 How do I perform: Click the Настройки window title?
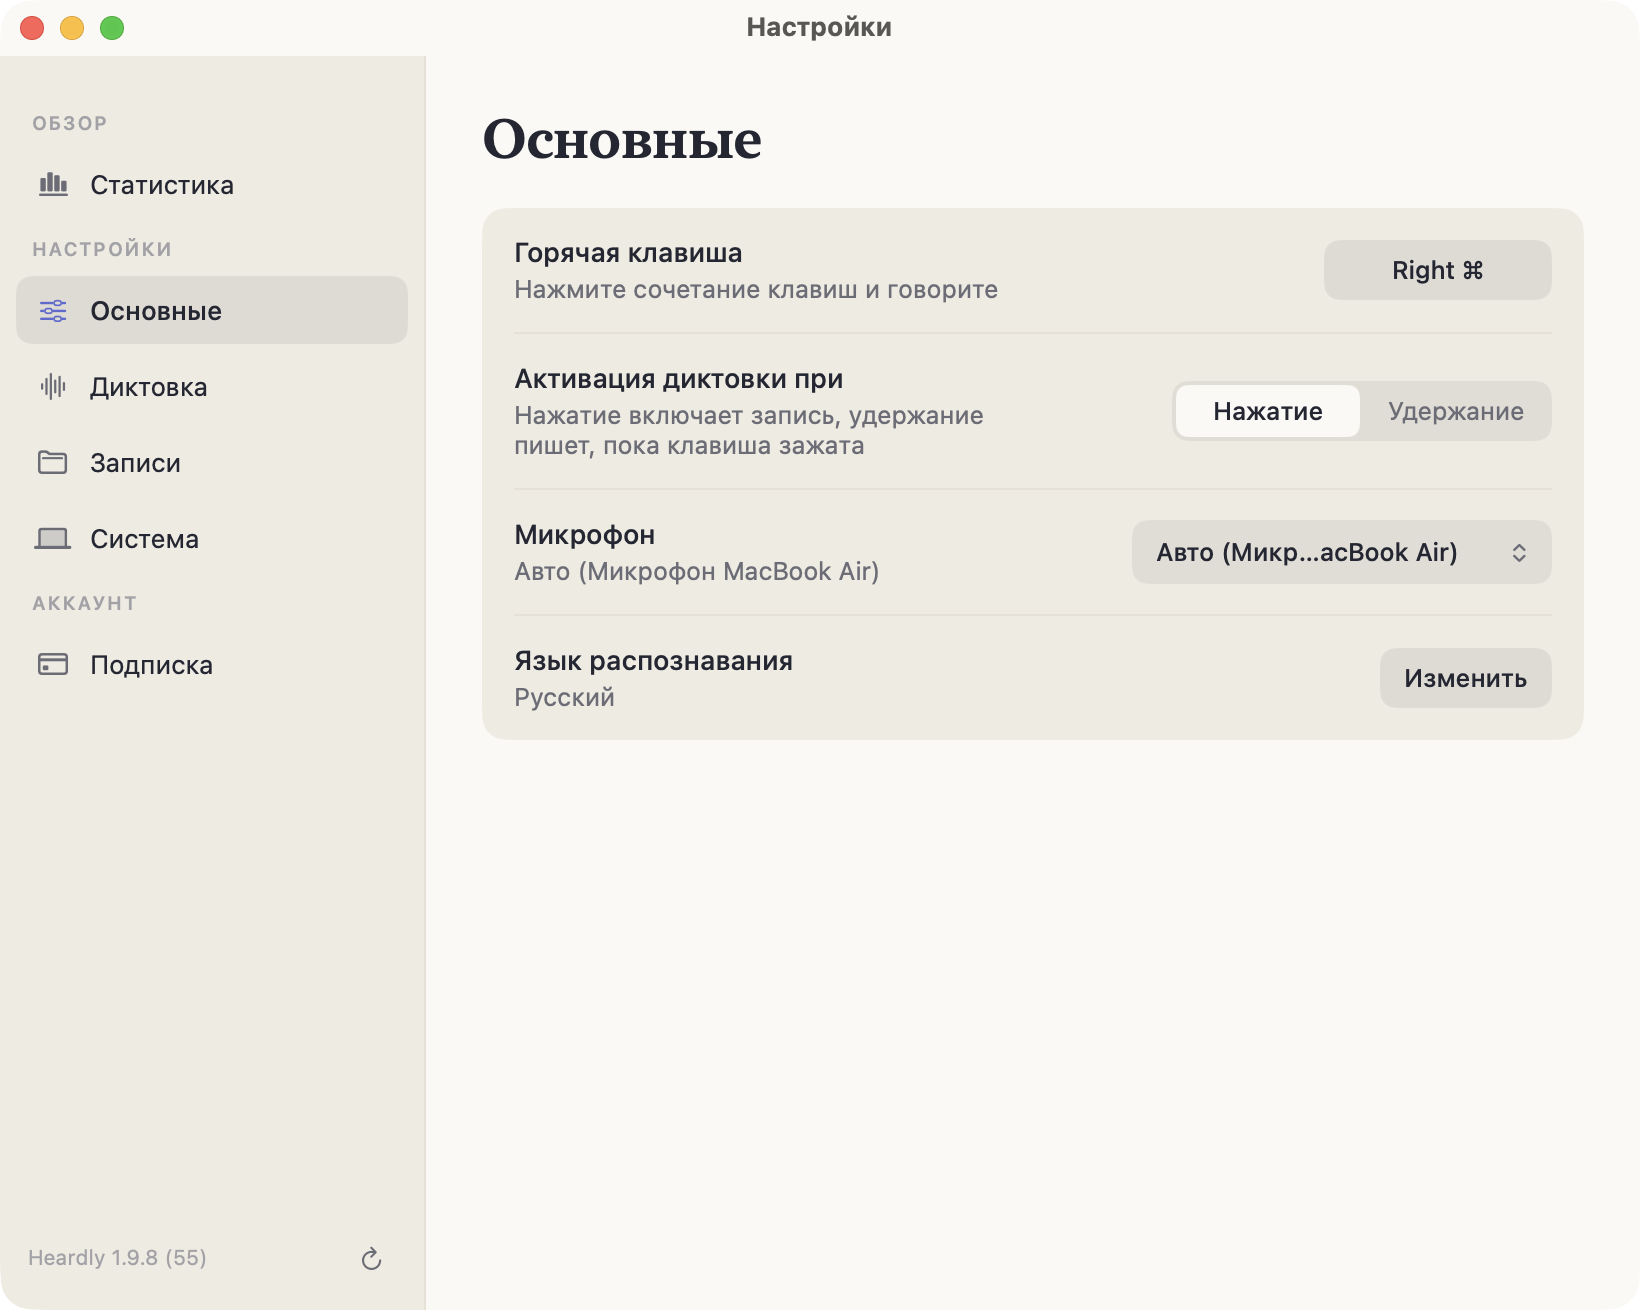819,27
